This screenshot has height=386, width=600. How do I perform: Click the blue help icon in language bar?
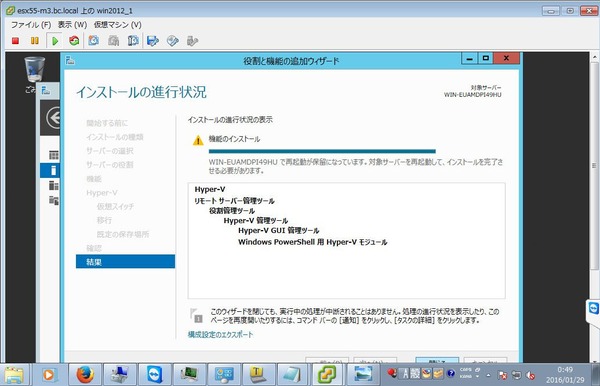[450, 373]
